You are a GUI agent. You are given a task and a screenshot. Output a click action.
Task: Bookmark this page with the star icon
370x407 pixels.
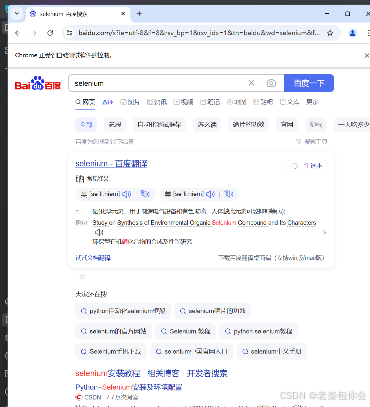click(330, 33)
